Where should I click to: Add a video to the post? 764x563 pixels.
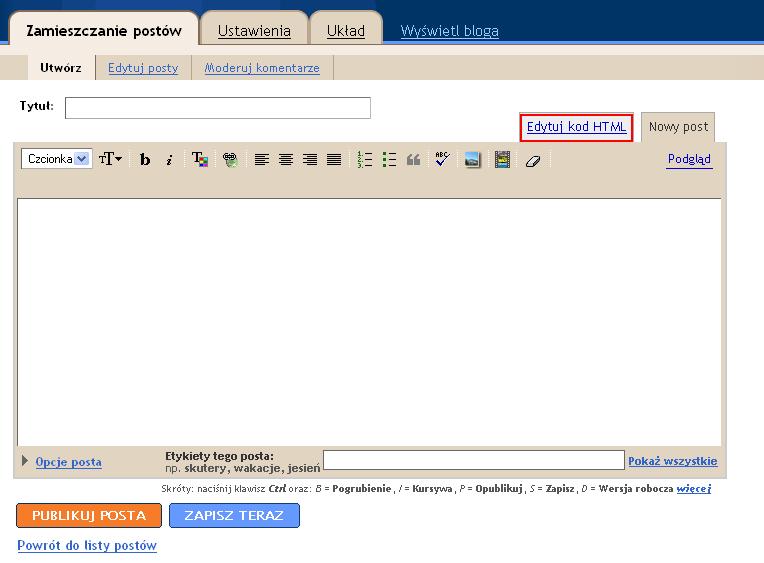(x=502, y=159)
